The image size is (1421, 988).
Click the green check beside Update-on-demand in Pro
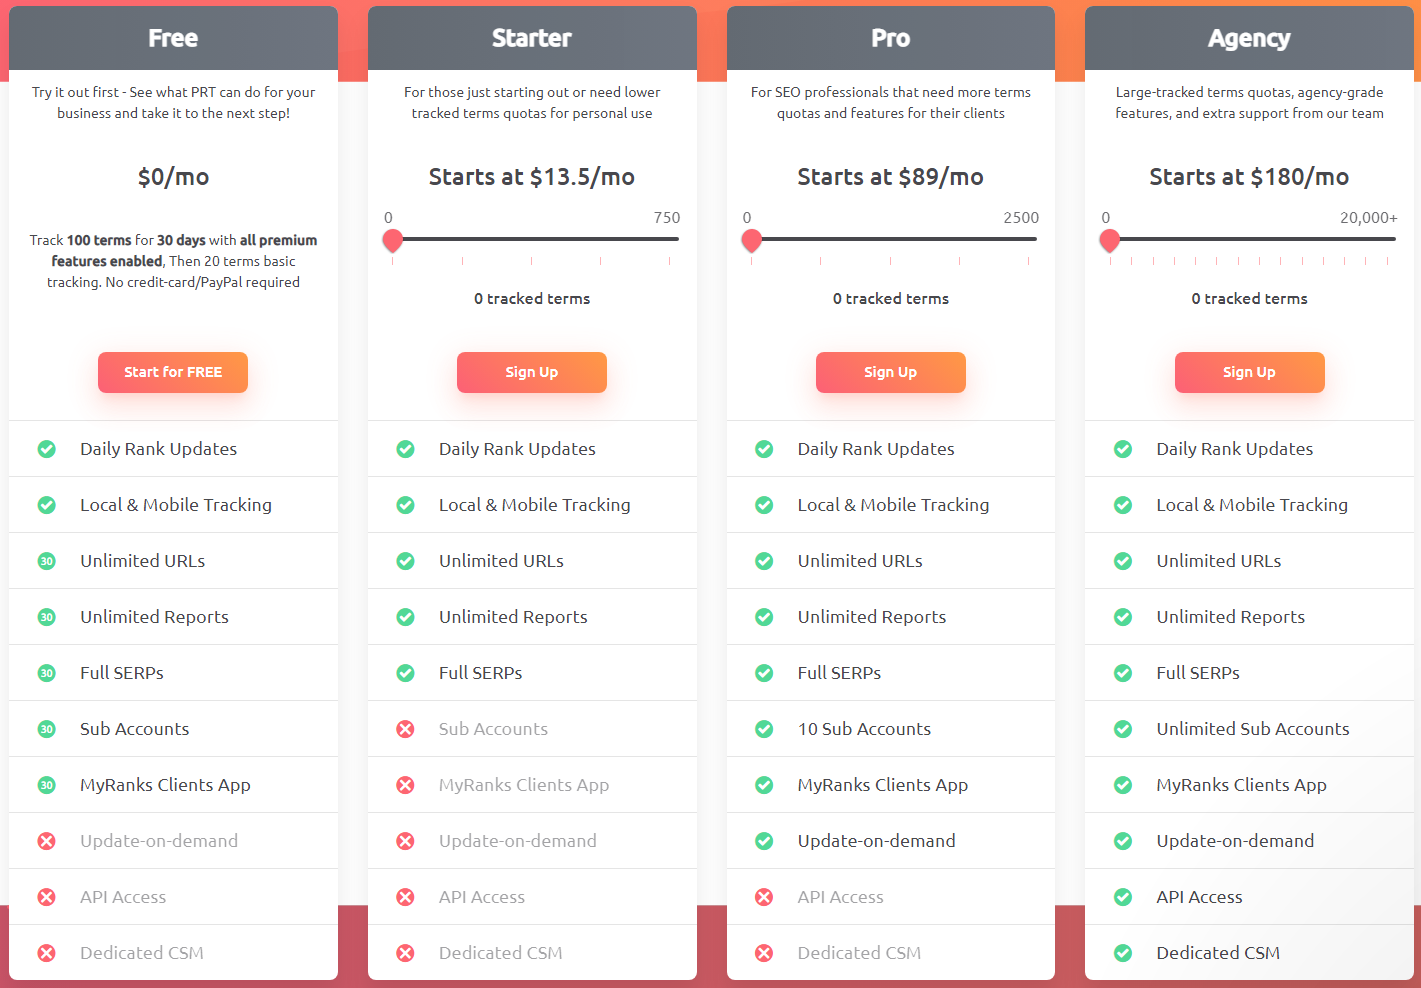pyautogui.click(x=764, y=841)
